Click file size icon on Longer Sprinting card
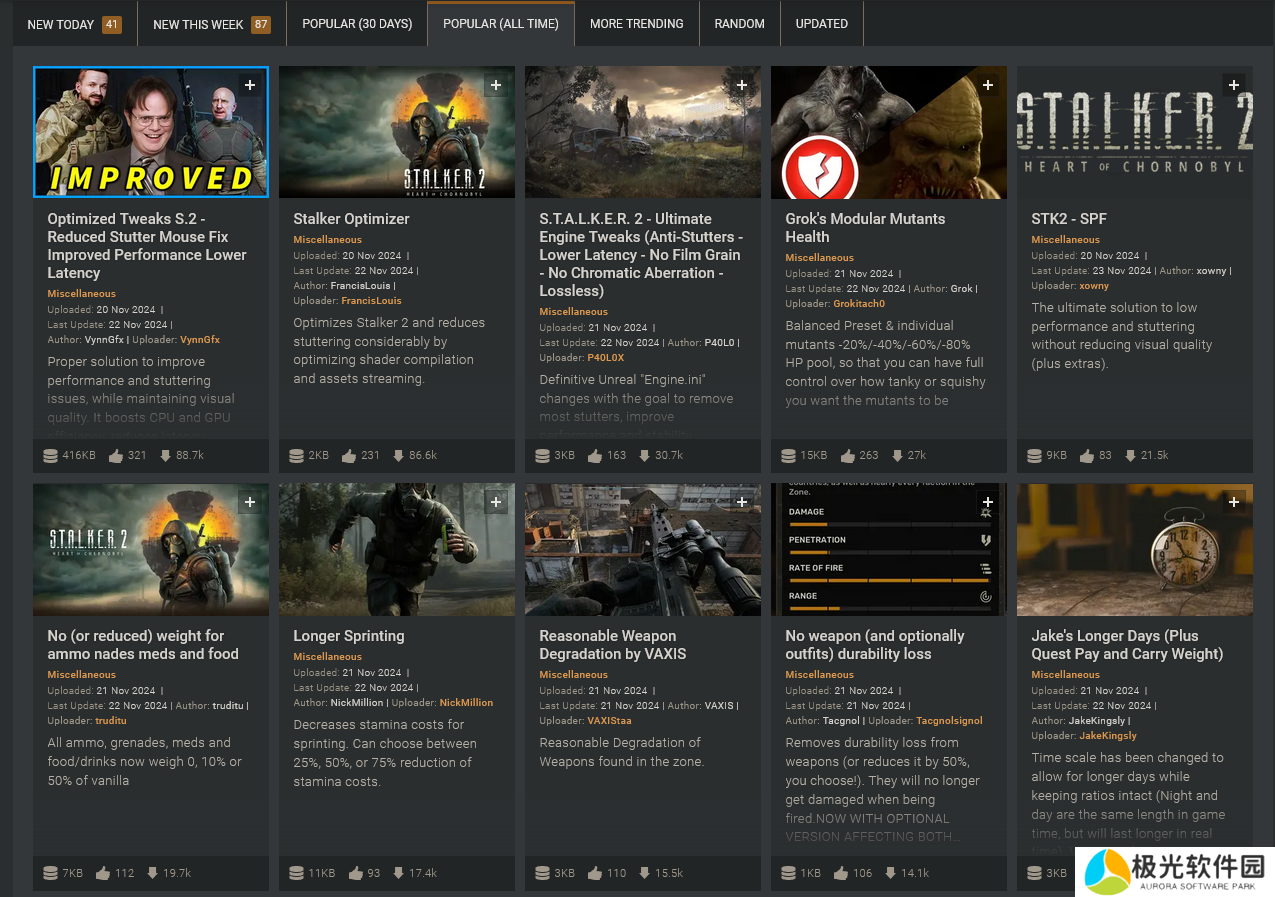This screenshot has width=1275, height=897. point(296,873)
